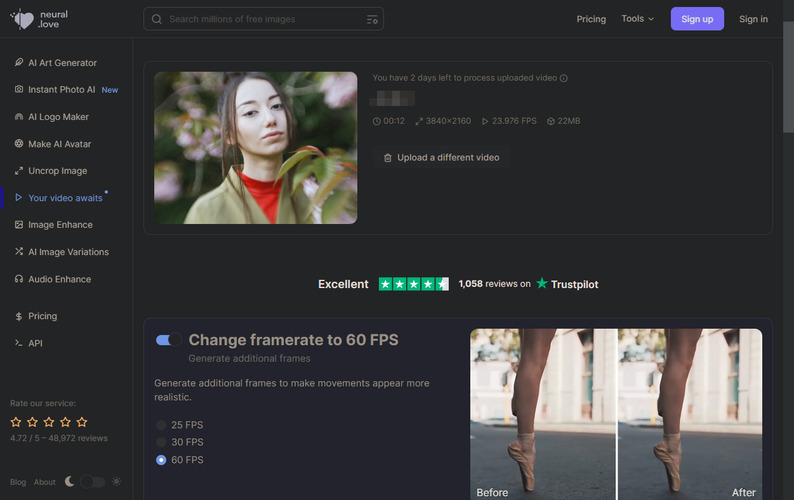This screenshot has height=500, width=794.
Task: Select the 60 FPS radio option
Action: tap(161, 459)
